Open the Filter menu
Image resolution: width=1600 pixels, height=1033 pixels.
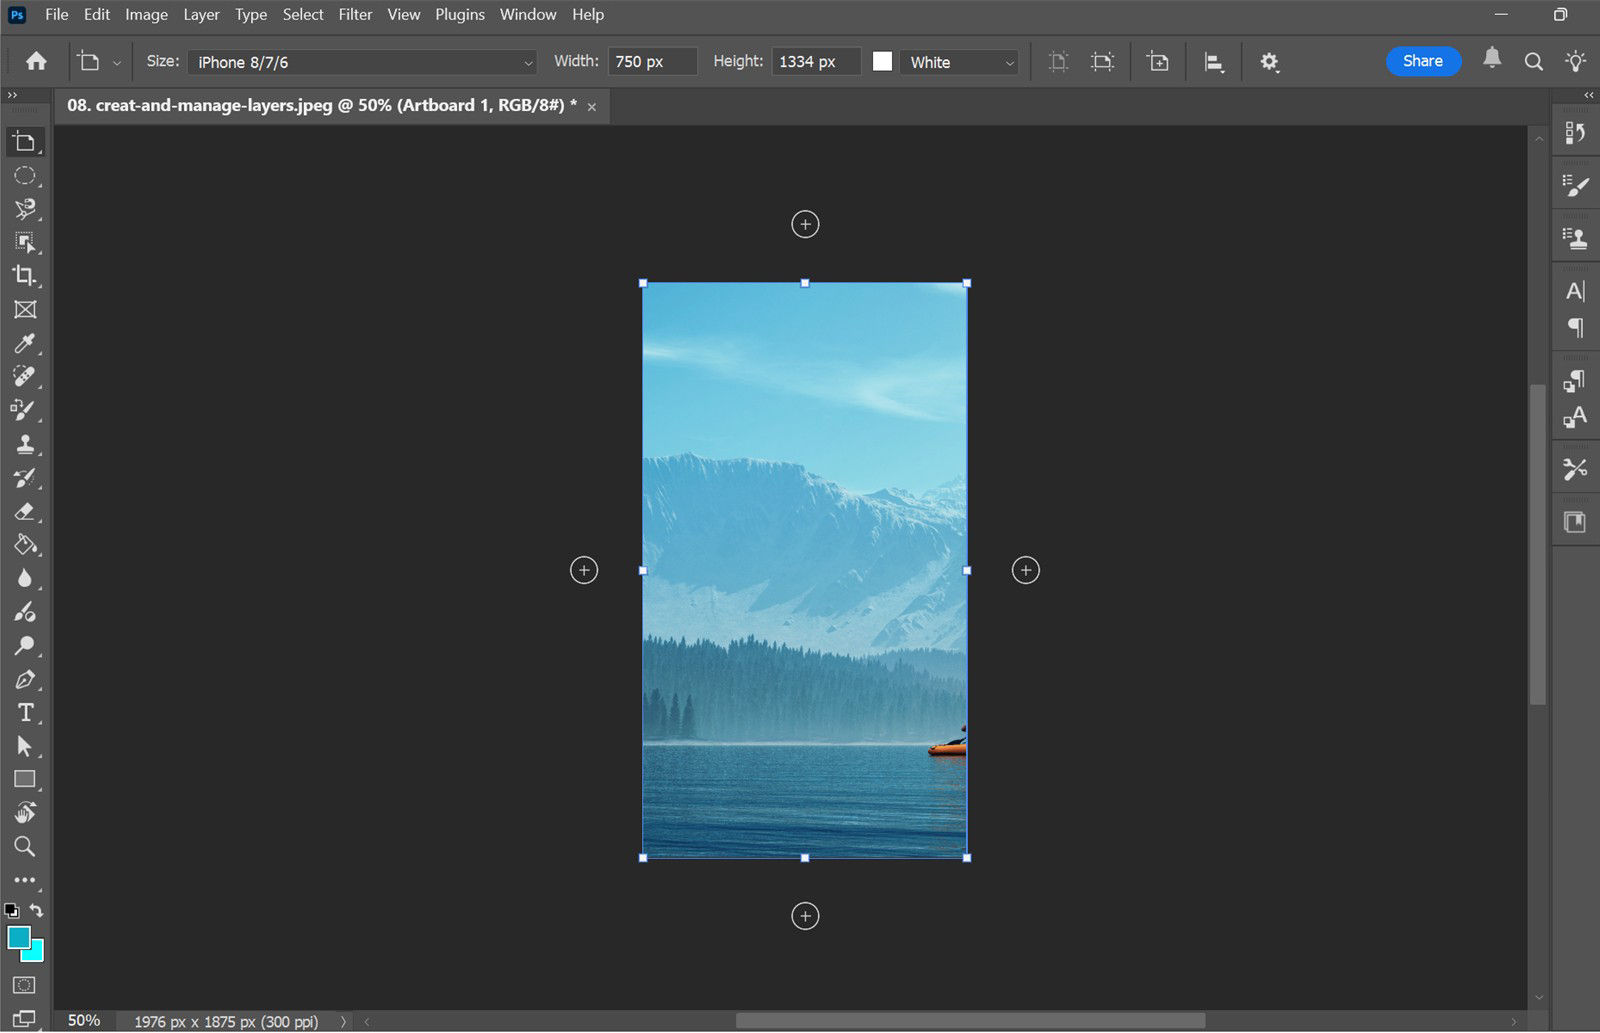(355, 14)
